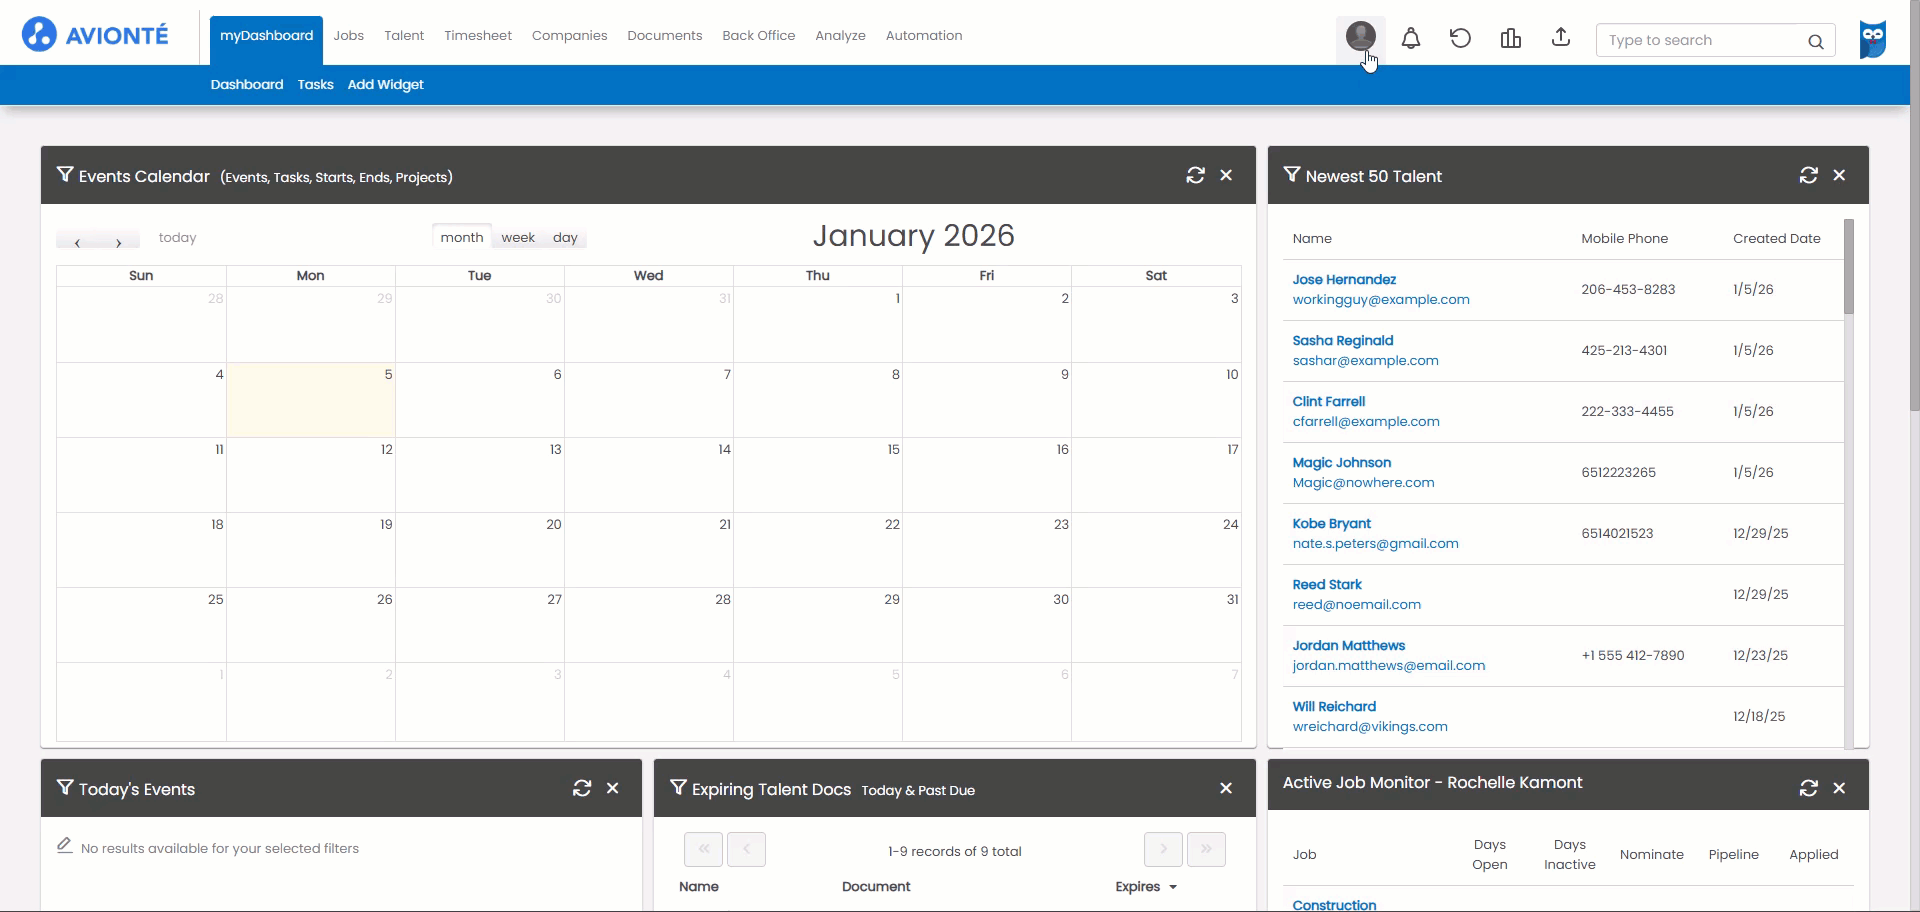The height and width of the screenshot is (912, 1920).
Task: Filter the Newest 50 Talent widget
Action: pos(1292,175)
